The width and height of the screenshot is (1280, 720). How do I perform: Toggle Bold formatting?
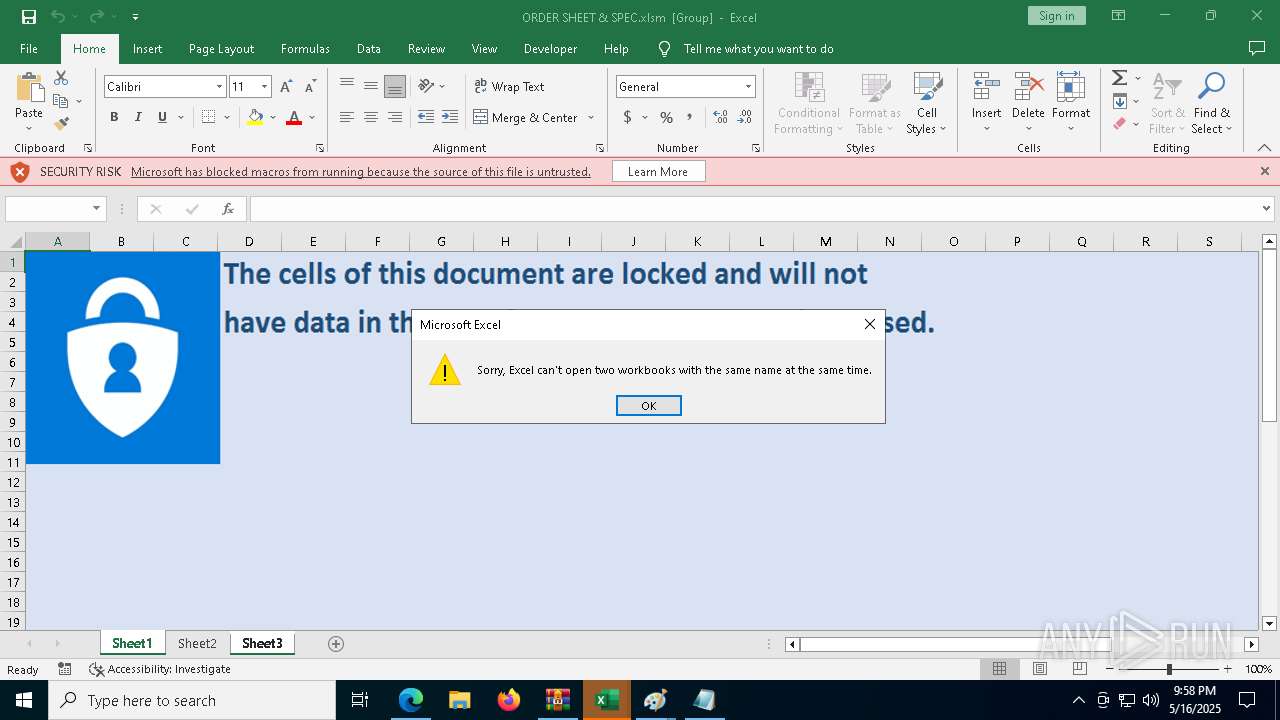(x=114, y=117)
